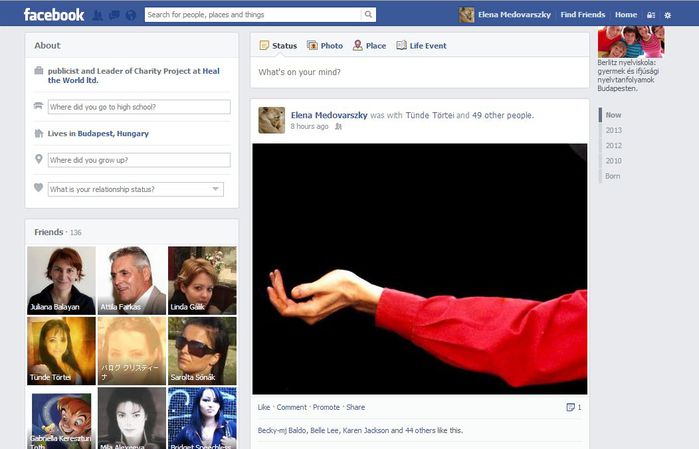
Task: Open the notifications globe icon
Action: (x=131, y=16)
